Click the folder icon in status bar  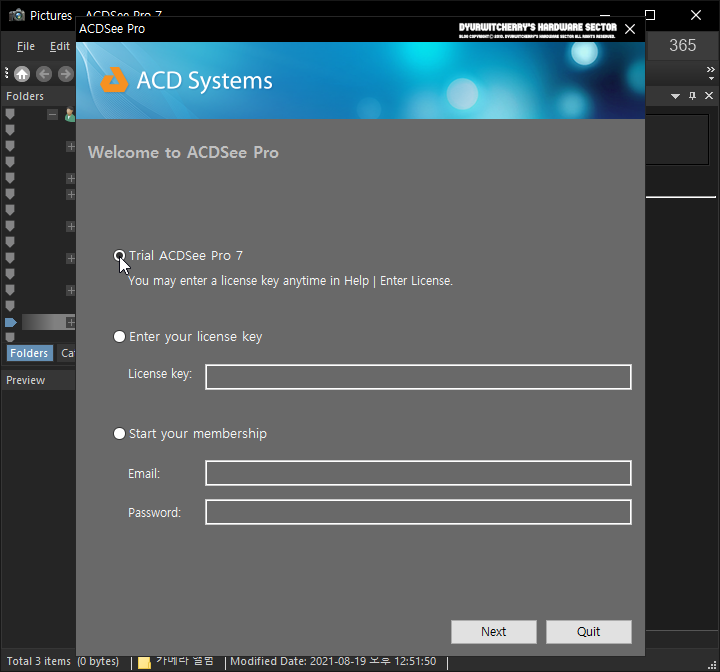point(144,662)
